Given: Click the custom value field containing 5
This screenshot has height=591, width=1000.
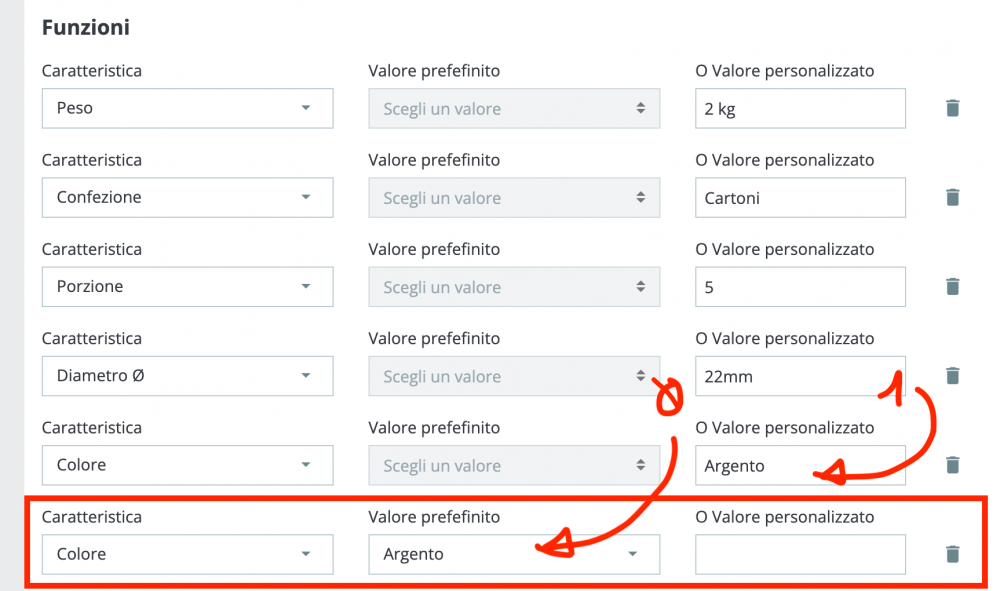Looking at the screenshot, I should 800,286.
